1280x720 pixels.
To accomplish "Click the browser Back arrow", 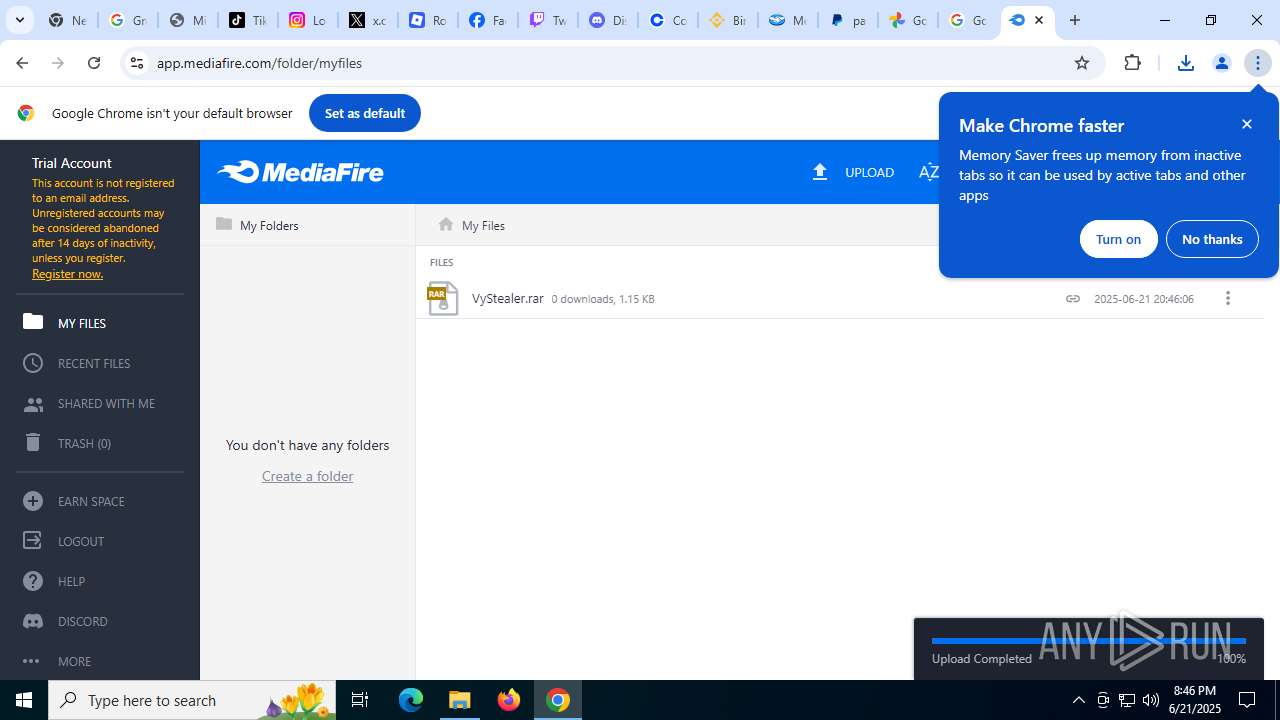I will click(x=22, y=63).
